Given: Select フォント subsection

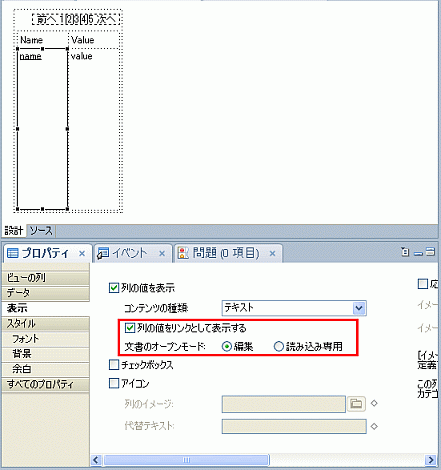Looking at the screenshot, I should coord(45,339).
